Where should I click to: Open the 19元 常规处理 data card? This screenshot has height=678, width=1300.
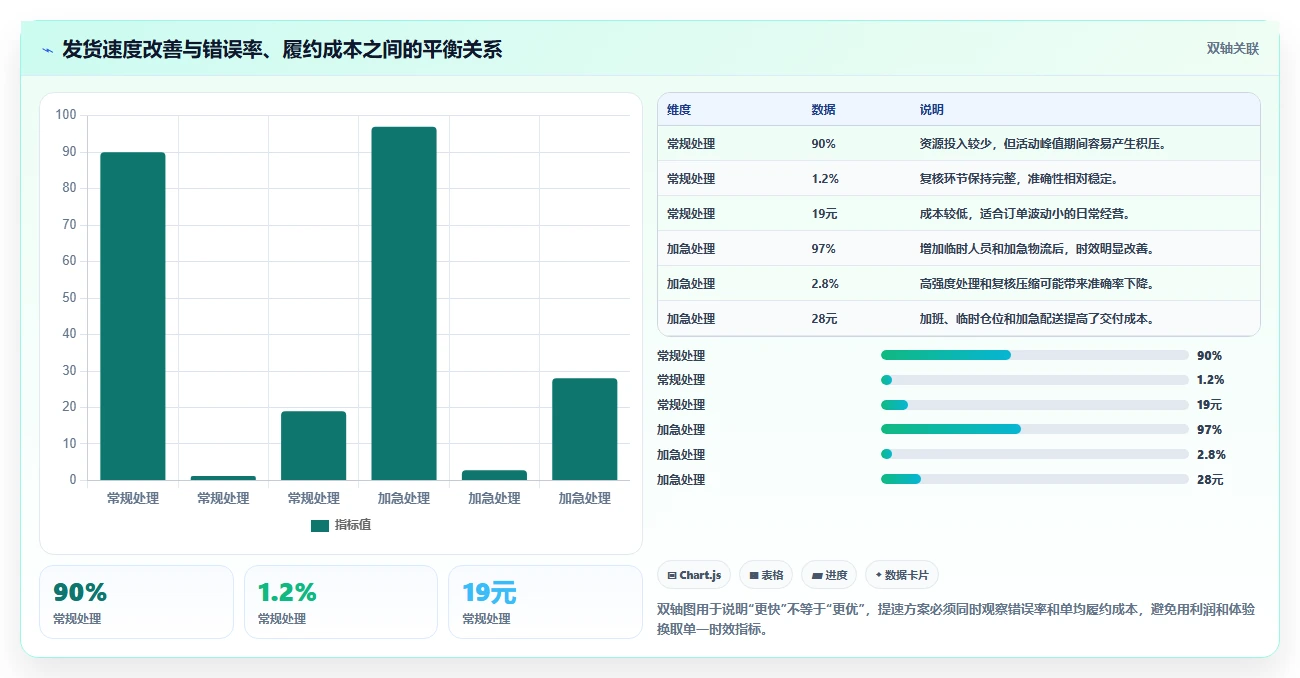(x=545, y=602)
